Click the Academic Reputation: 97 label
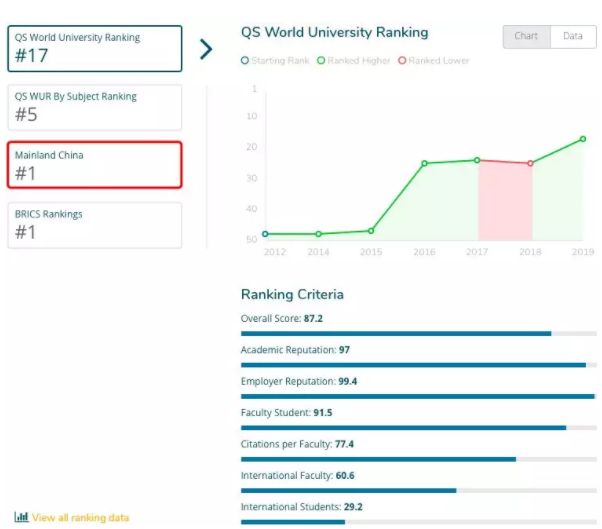Viewport: 602px width, 529px height. coord(295,350)
